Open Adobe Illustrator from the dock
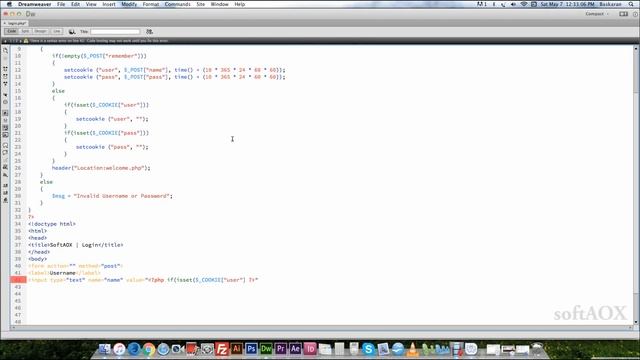Viewport: 640px width, 360px height. [236, 349]
